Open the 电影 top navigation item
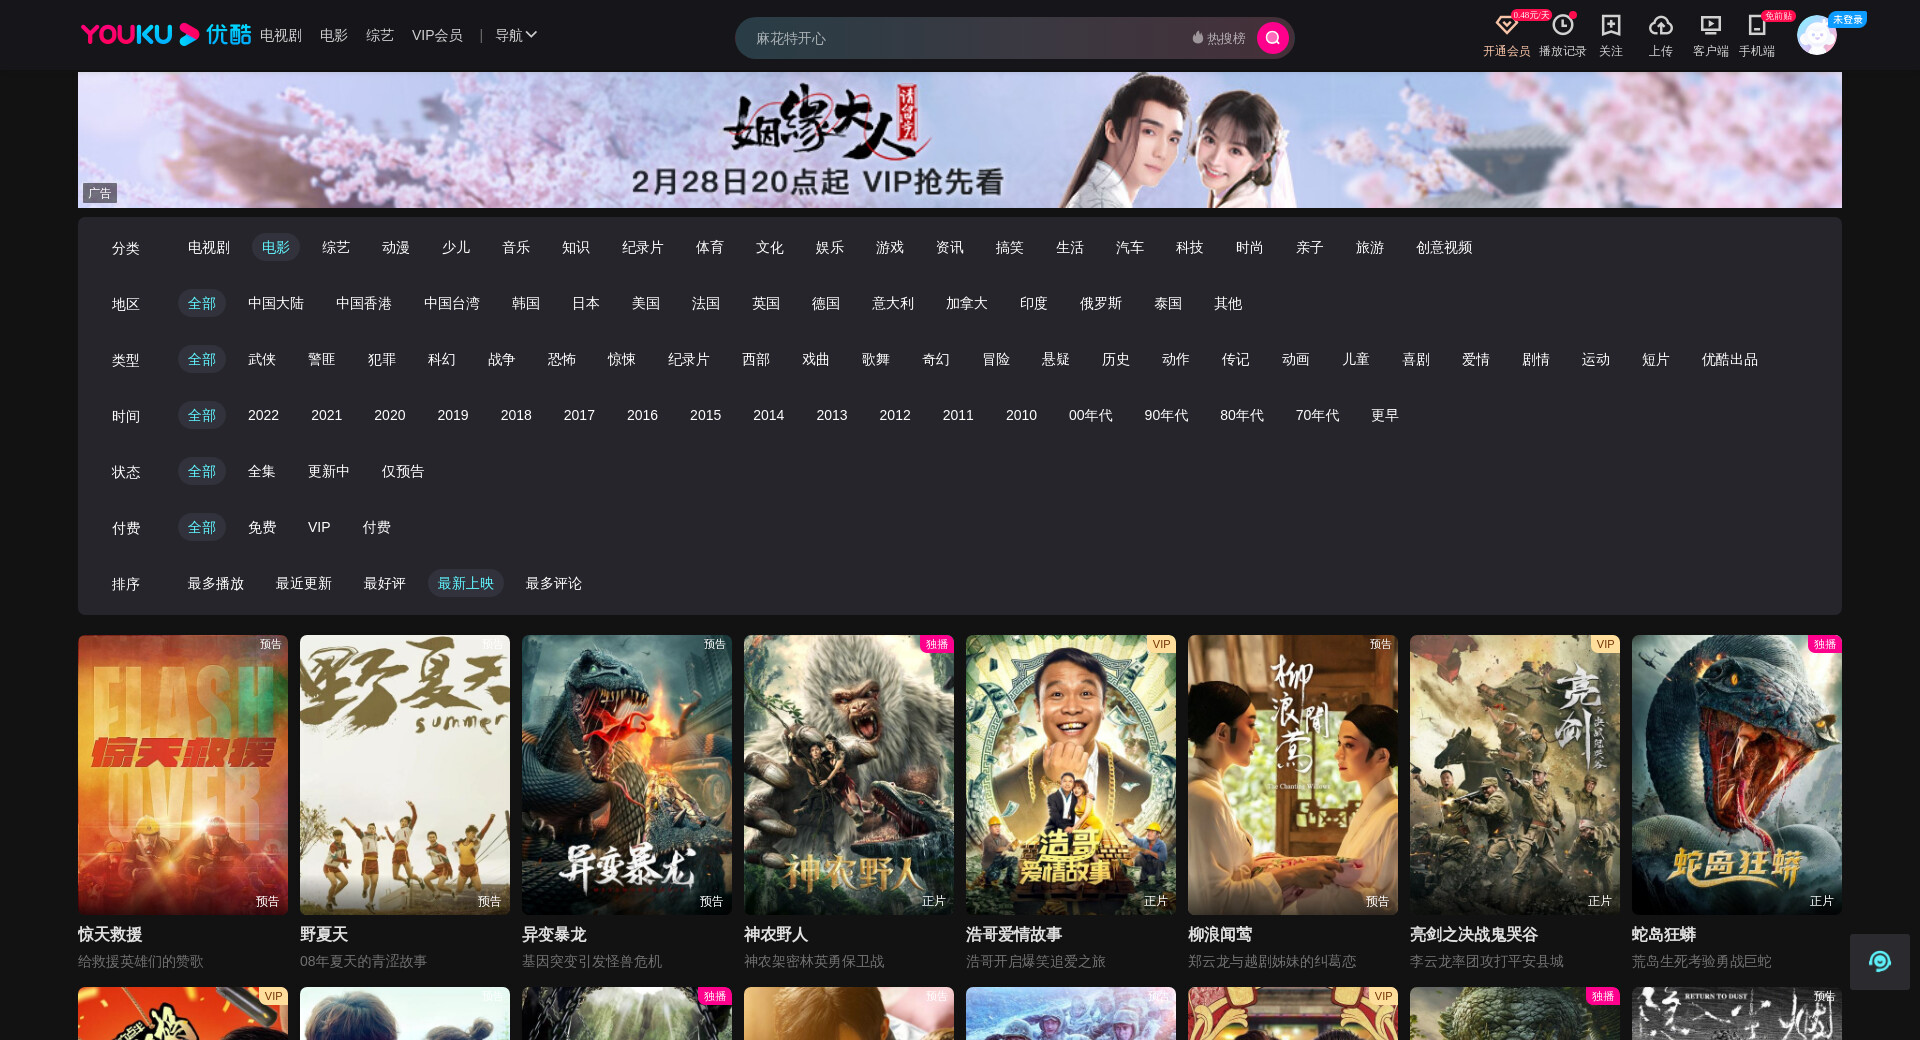 point(333,35)
